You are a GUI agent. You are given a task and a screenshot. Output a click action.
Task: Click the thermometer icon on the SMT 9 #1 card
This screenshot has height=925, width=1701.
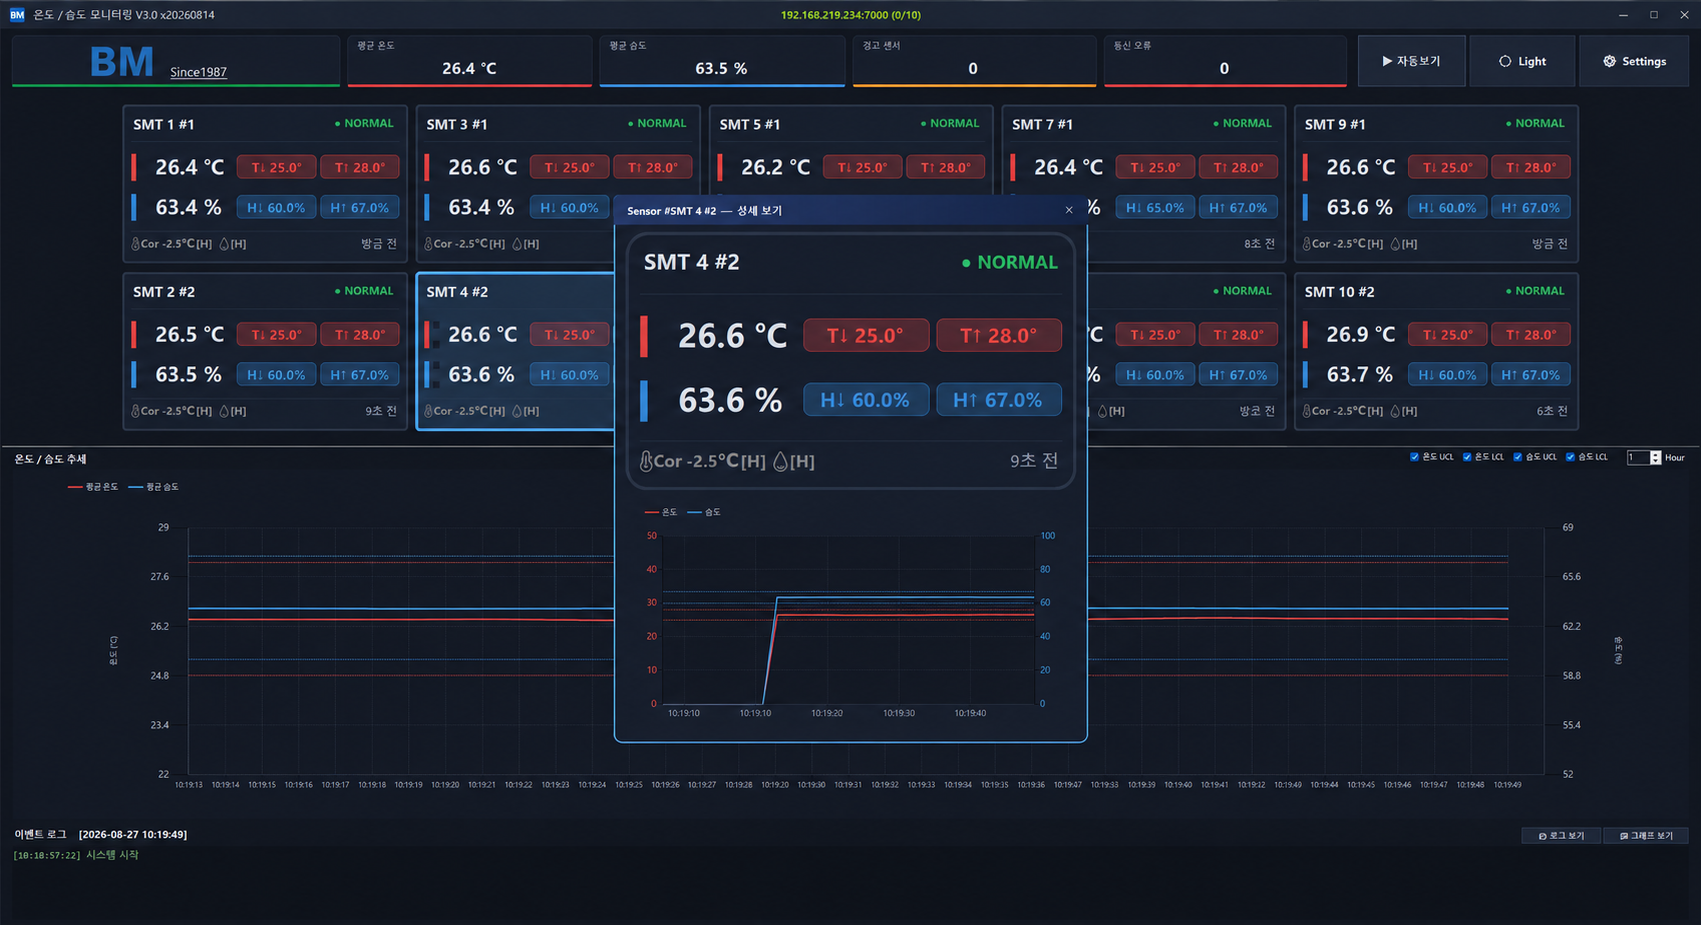click(x=1307, y=244)
